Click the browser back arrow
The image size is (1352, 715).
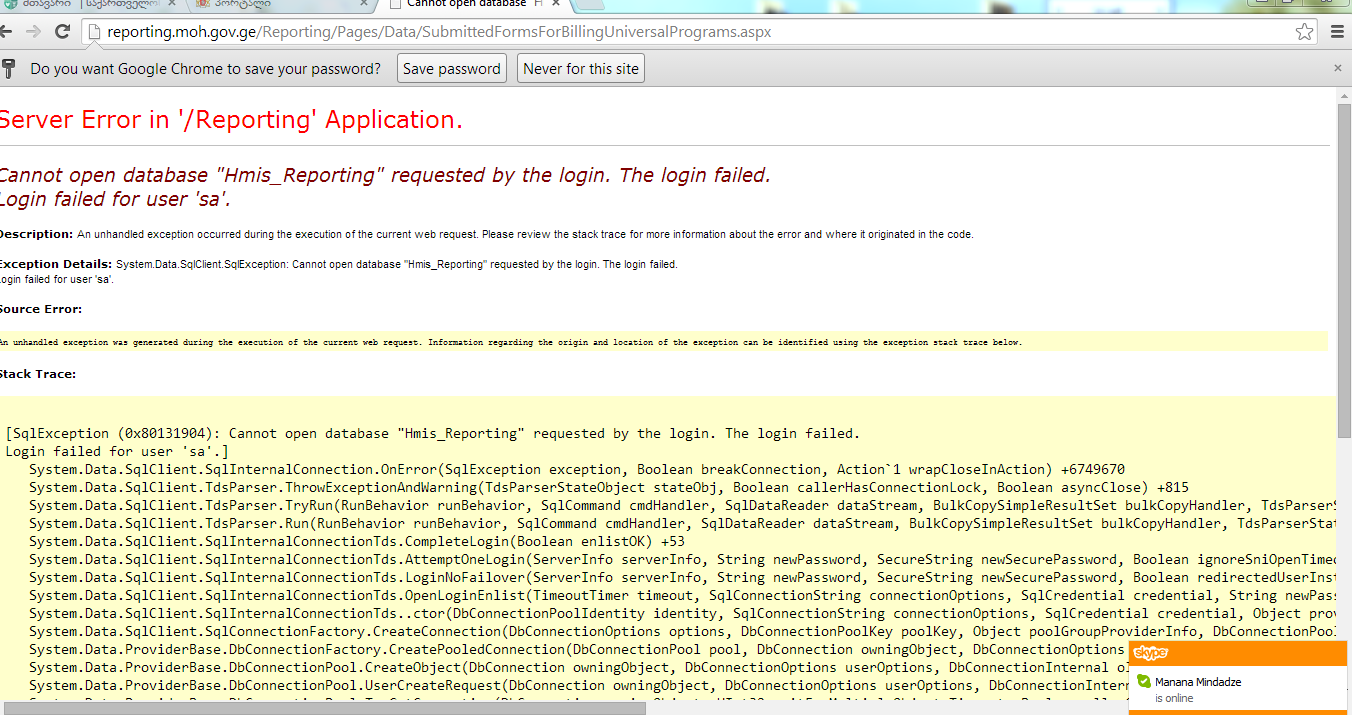pyautogui.click(x=8, y=32)
